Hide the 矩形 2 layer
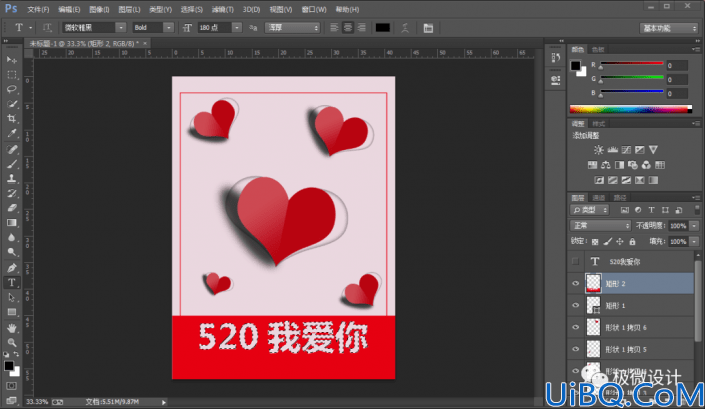 pyautogui.click(x=576, y=284)
